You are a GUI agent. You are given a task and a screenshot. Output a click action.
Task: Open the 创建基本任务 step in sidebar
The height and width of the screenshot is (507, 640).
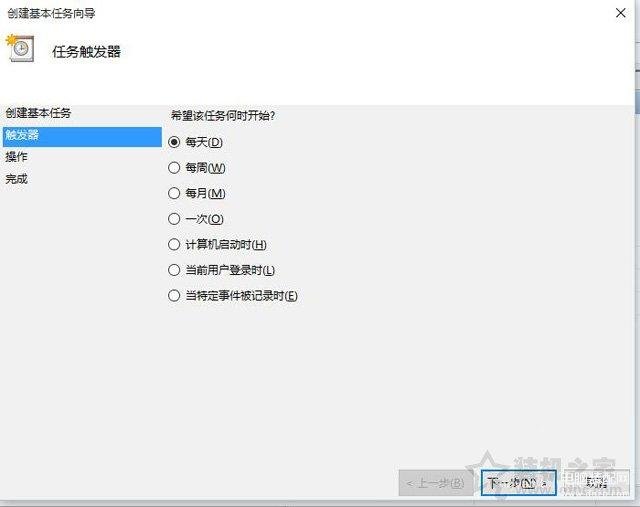38,113
